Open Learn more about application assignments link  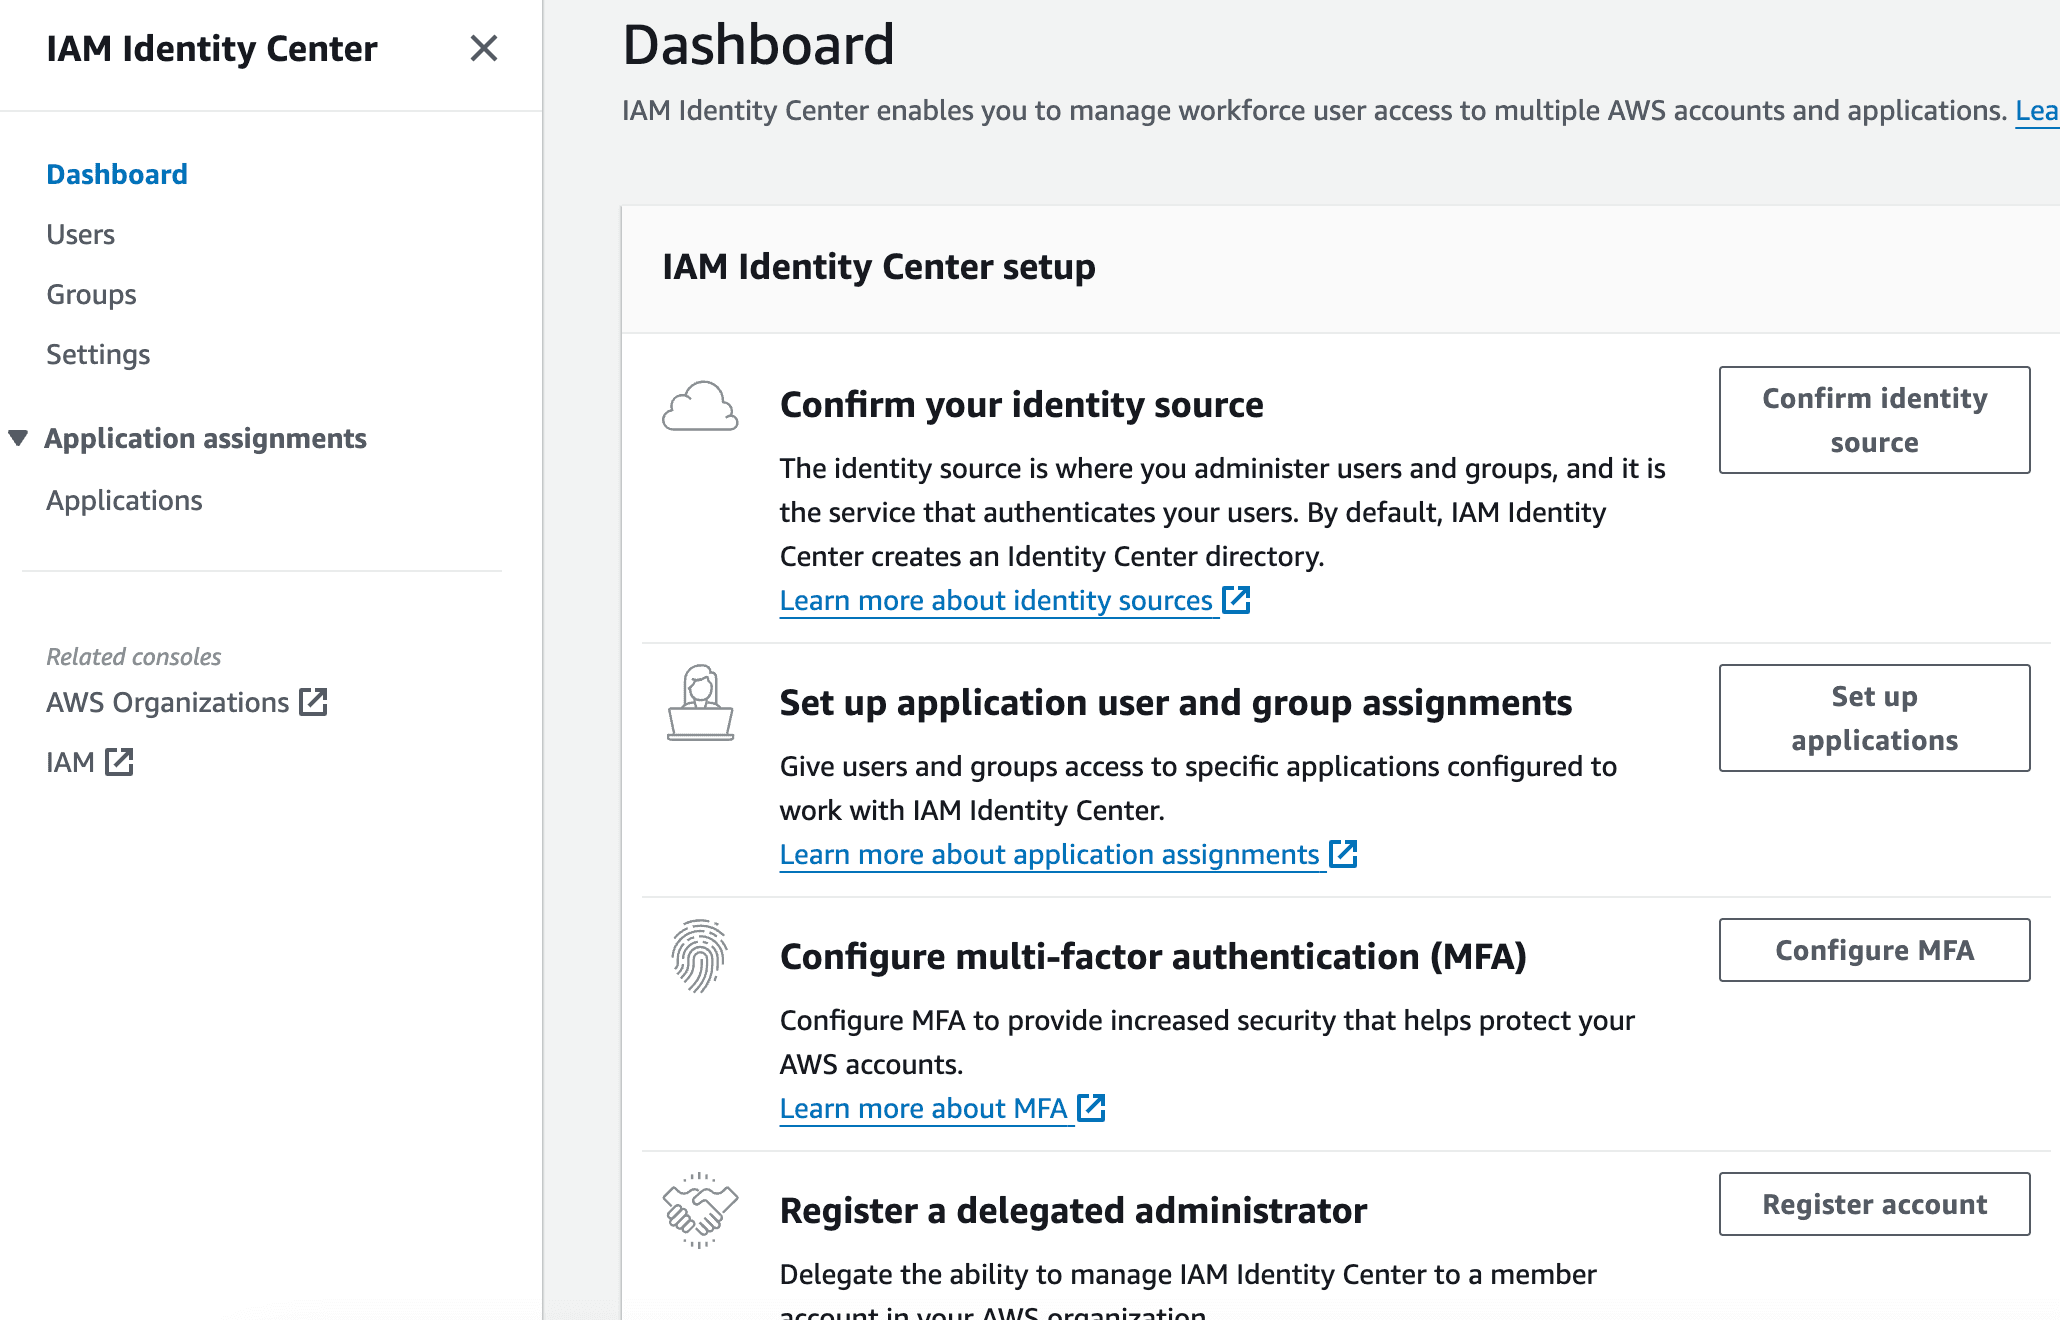(x=1049, y=854)
